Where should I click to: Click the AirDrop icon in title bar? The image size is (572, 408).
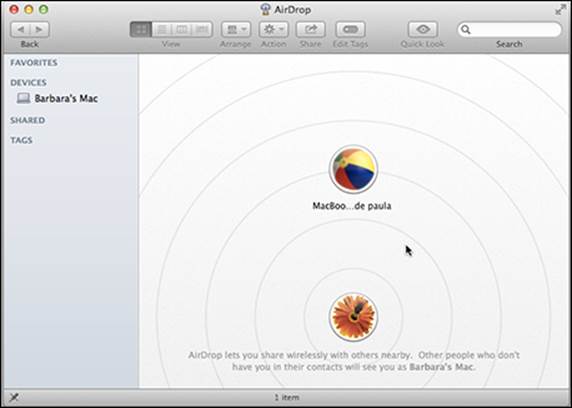(x=266, y=9)
